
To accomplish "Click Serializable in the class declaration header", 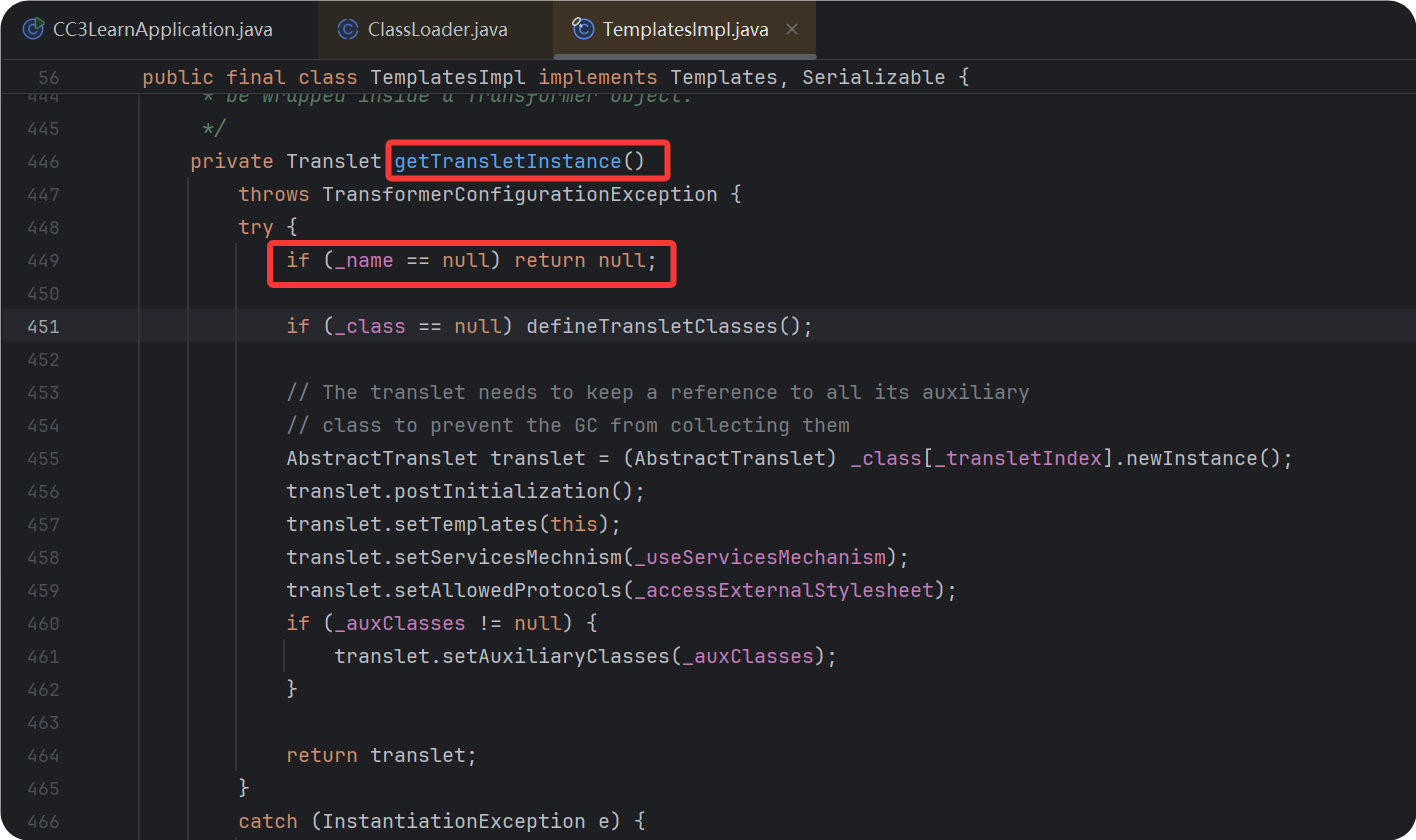I will pyautogui.click(x=872, y=76).
